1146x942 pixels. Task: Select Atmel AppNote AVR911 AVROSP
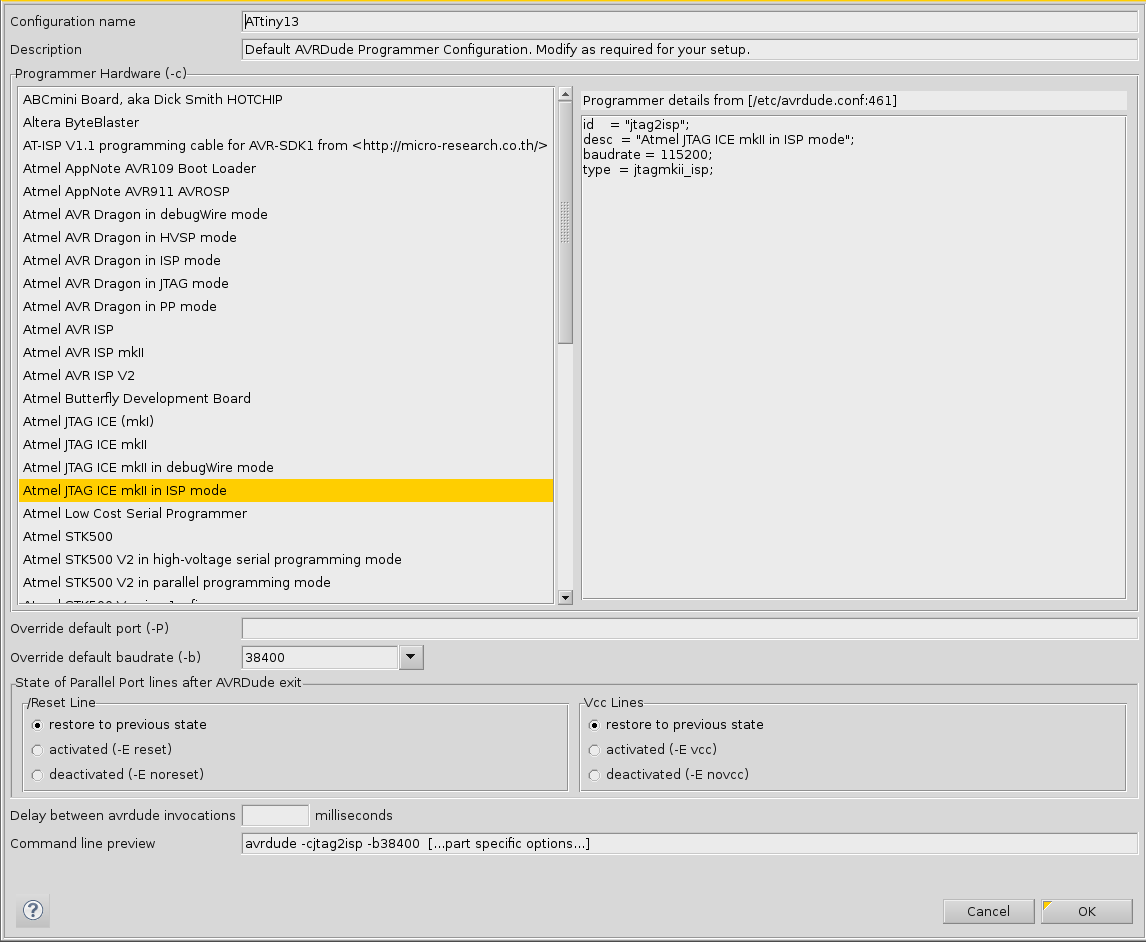[x=286, y=191]
